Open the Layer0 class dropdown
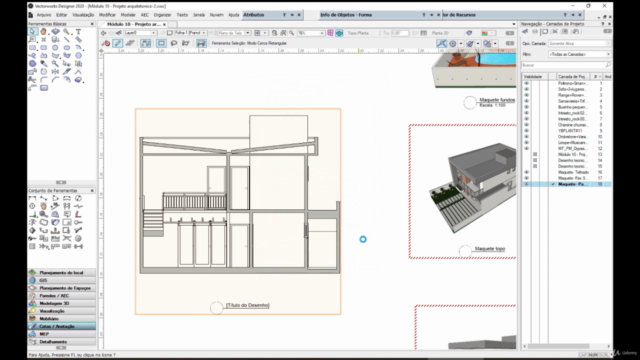 pos(140,33)
